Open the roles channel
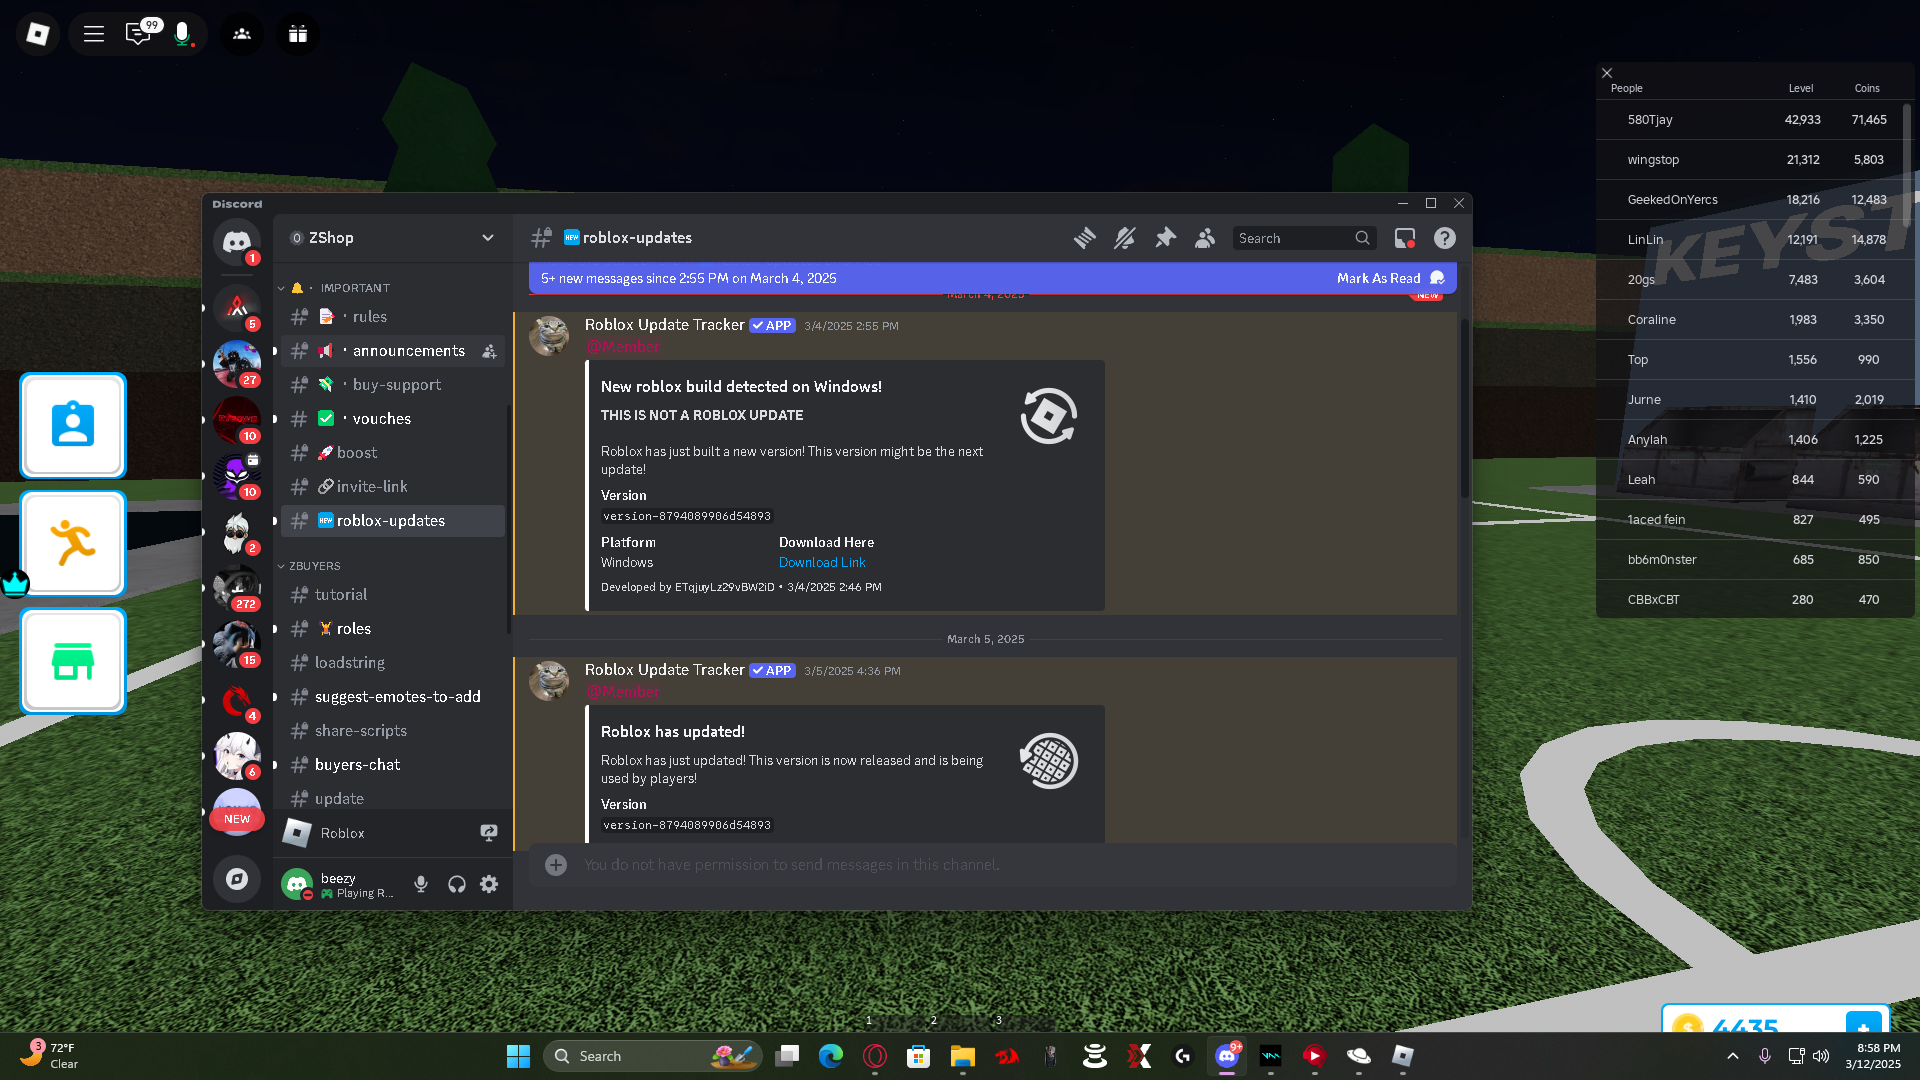The height and width of the screenshot is (1080, 1920). [393, 629]
